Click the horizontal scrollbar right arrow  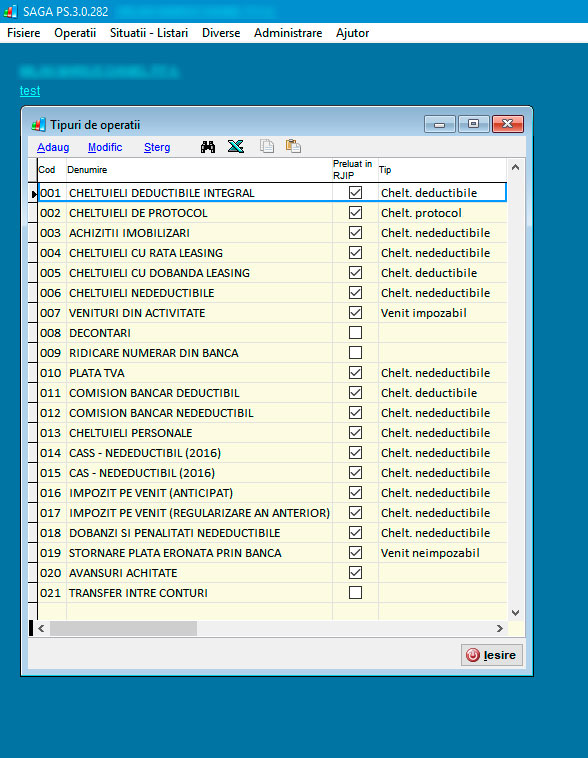[x=500, y=628]
